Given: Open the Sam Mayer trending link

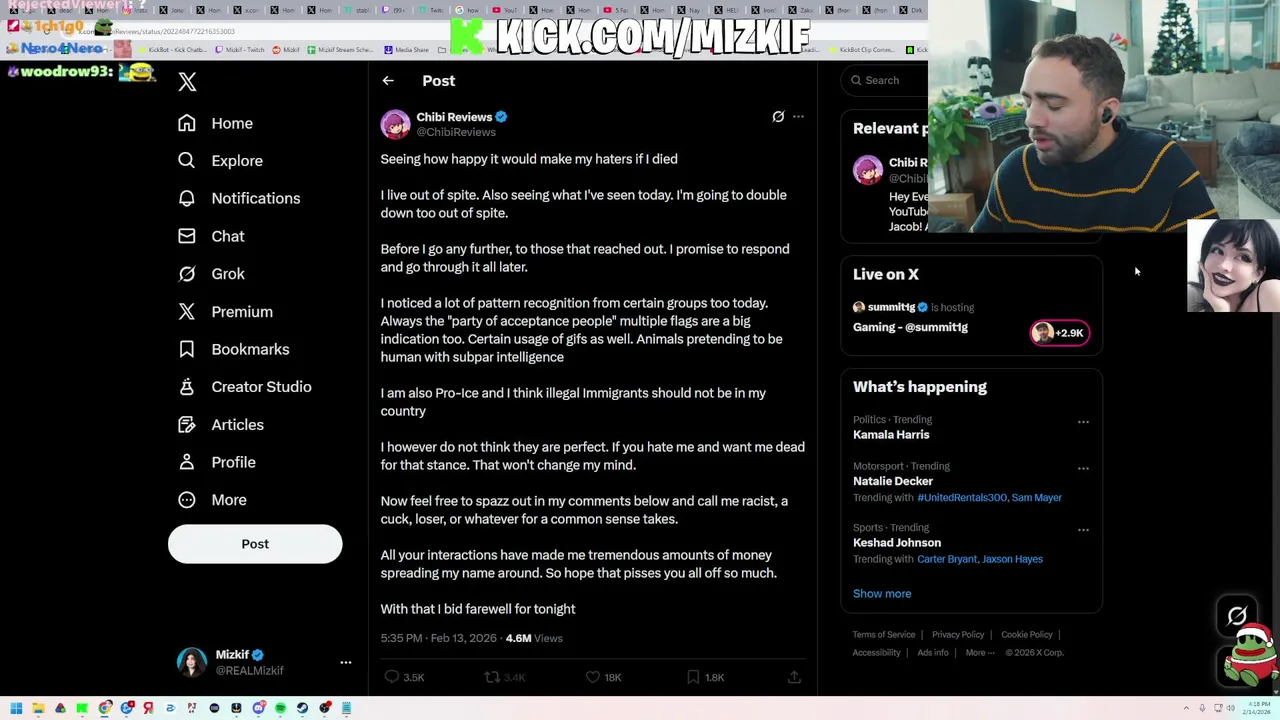Looking at the screenshot, I should point(1036,497).
